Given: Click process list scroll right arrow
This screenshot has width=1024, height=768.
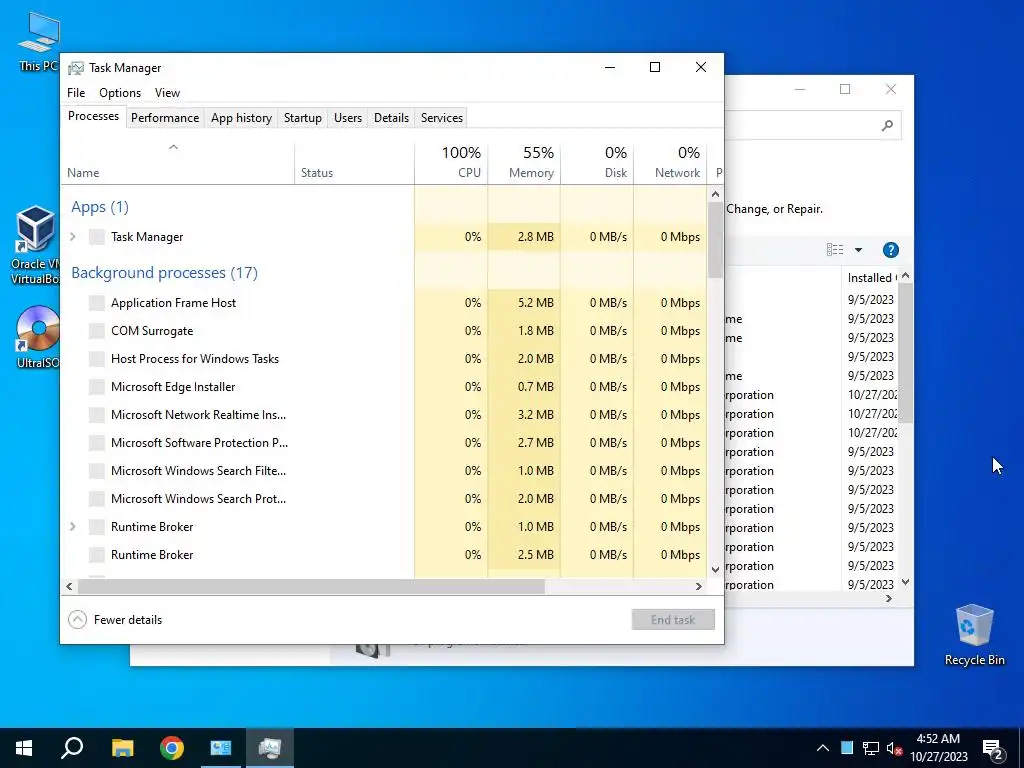Looking at the screenshot, I should pos(699,586).
